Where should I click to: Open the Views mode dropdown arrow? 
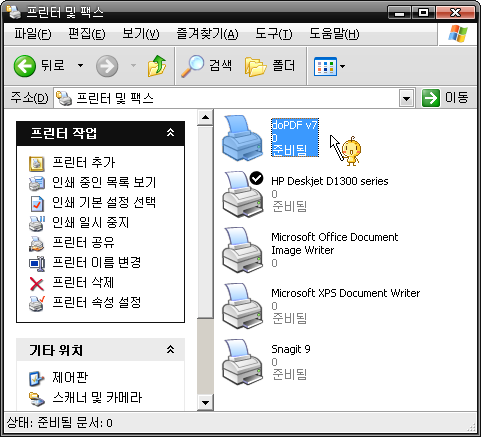pos(342,66)
